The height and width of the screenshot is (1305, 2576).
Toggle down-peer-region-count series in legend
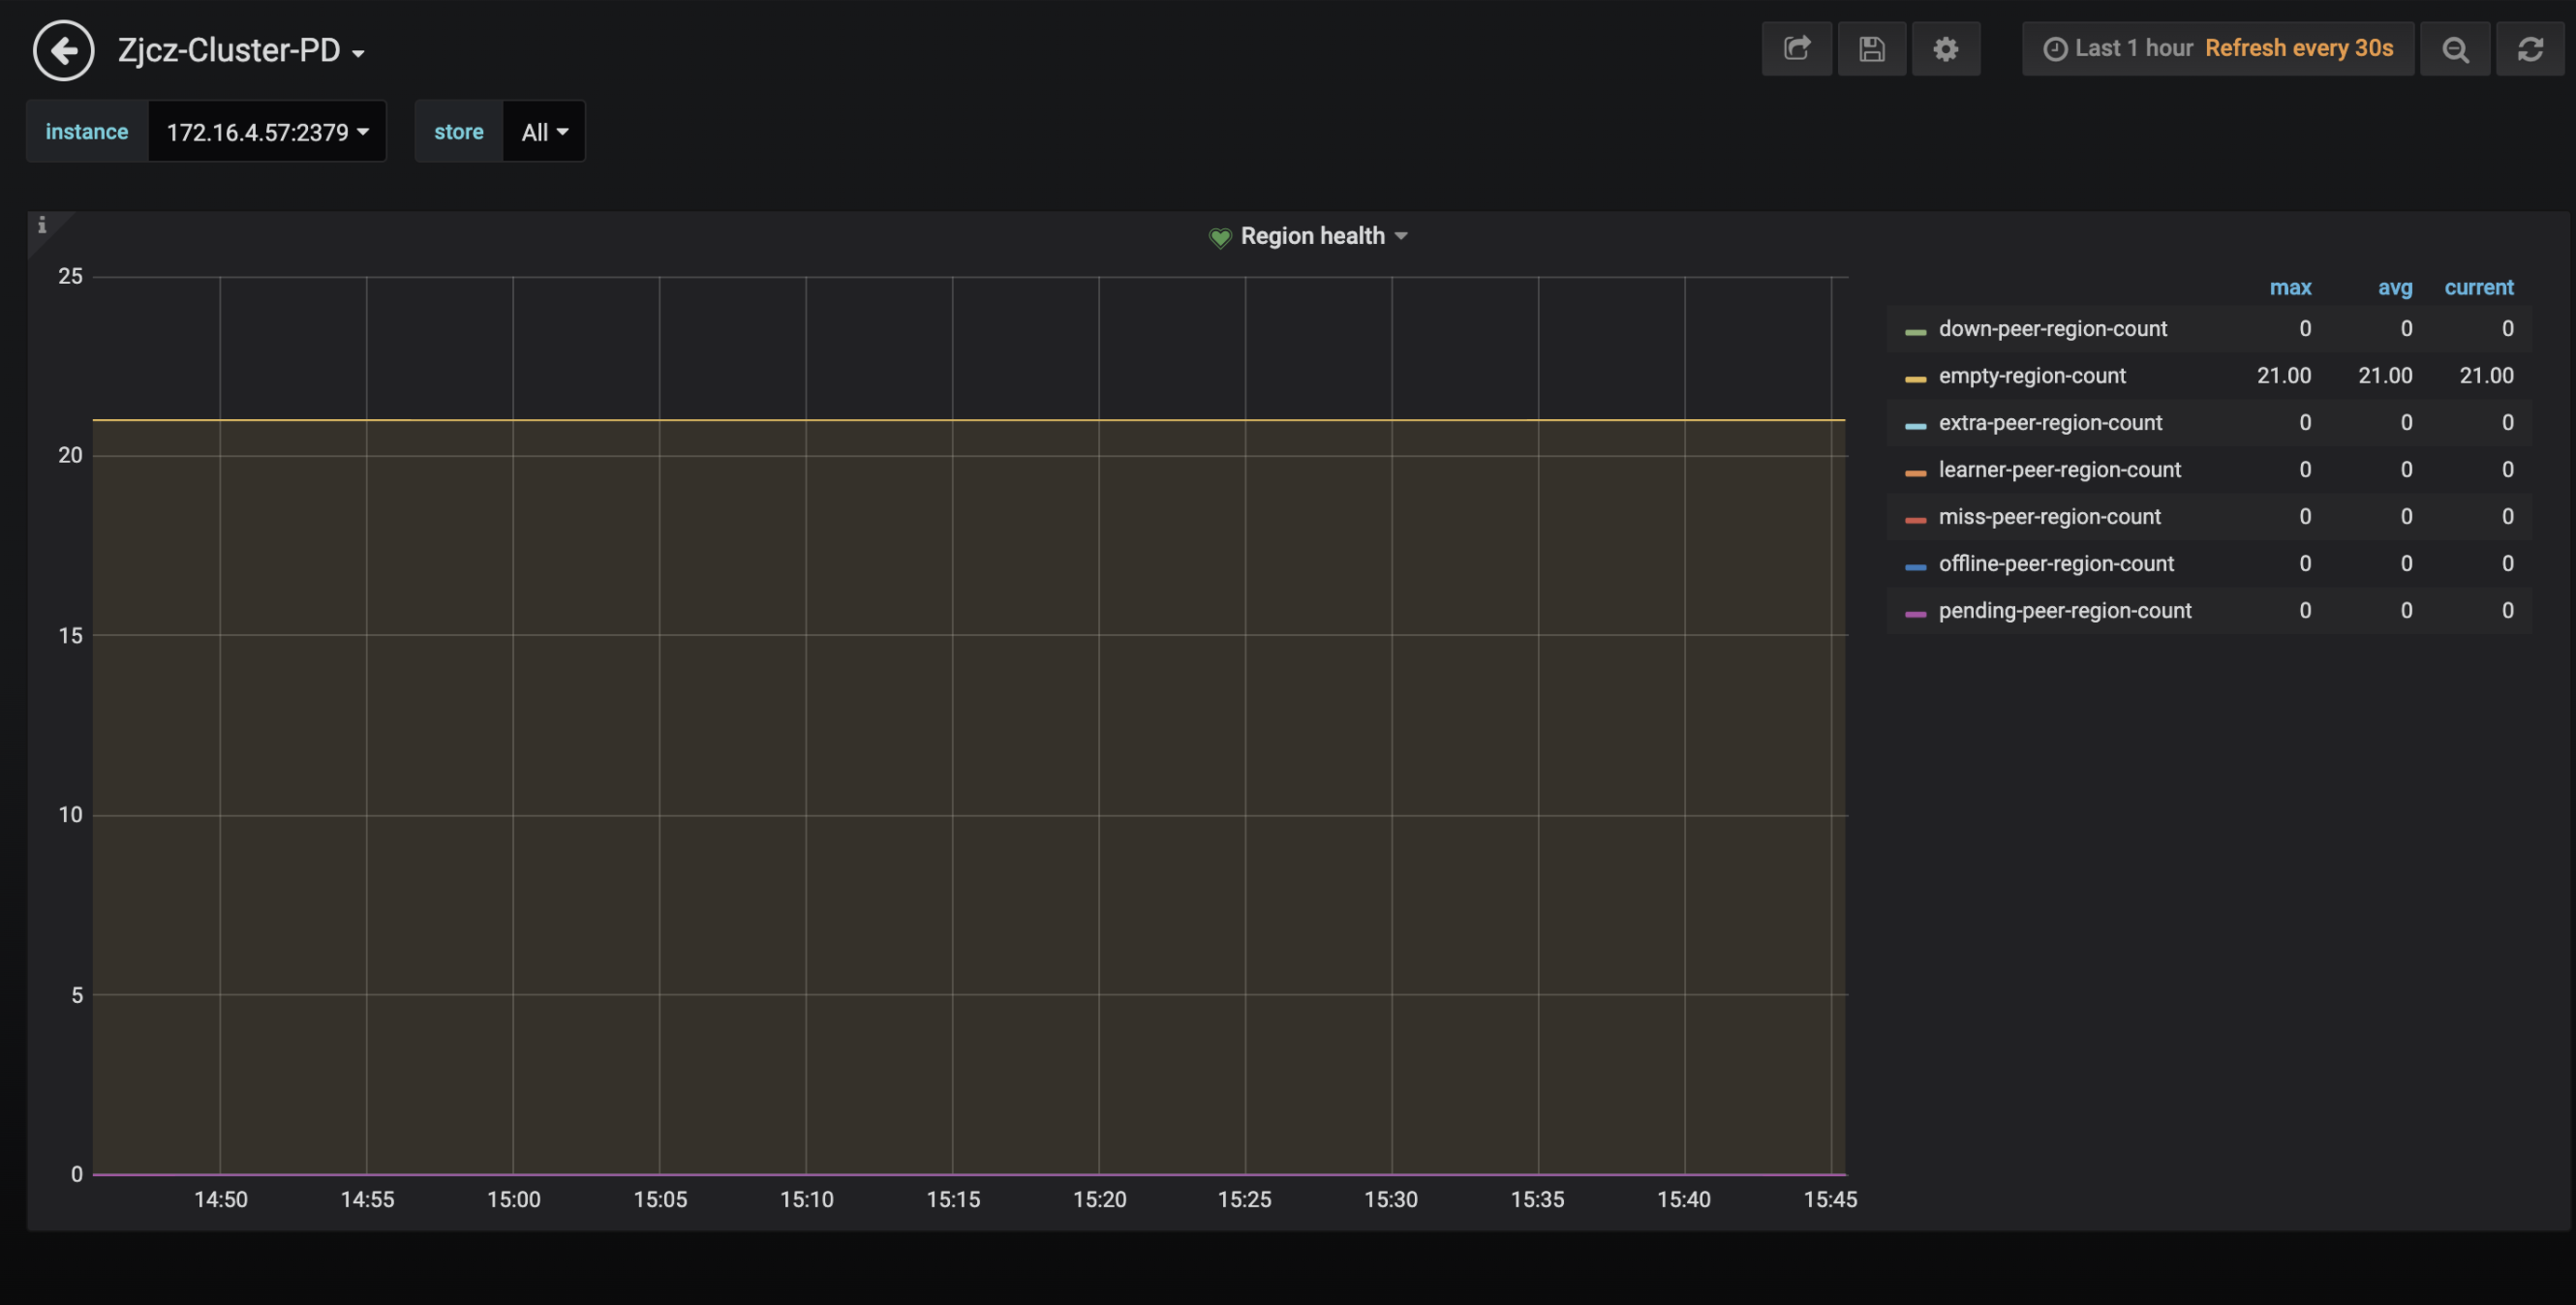pyautogui.click(x=2052, y=328)
